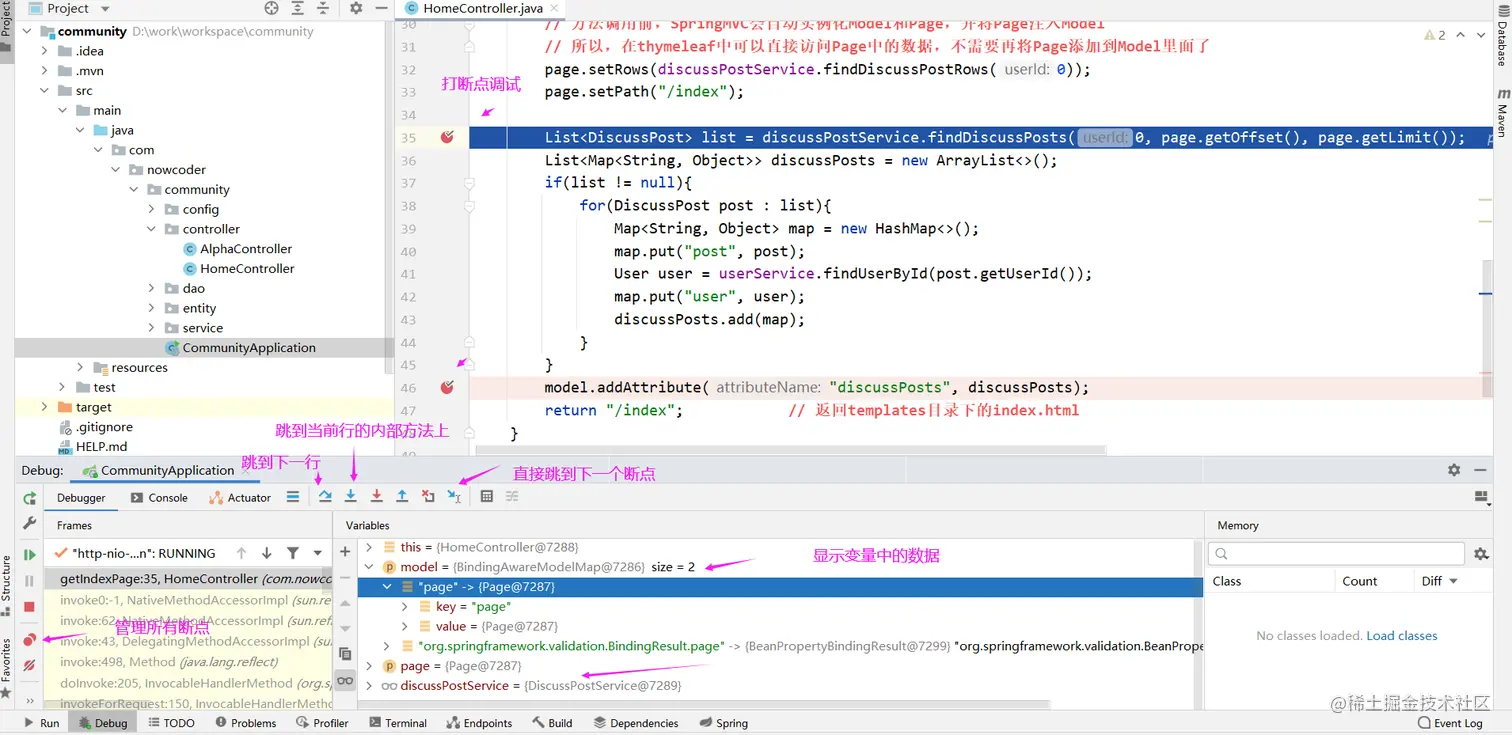This screenshot has width=1512, height=735.
Task: Expand the 'this' variable node
Action: (369, 547)
